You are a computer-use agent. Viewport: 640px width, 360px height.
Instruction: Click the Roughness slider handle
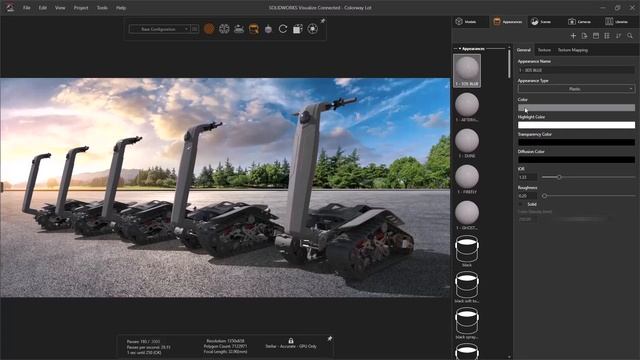click(544, 196)
